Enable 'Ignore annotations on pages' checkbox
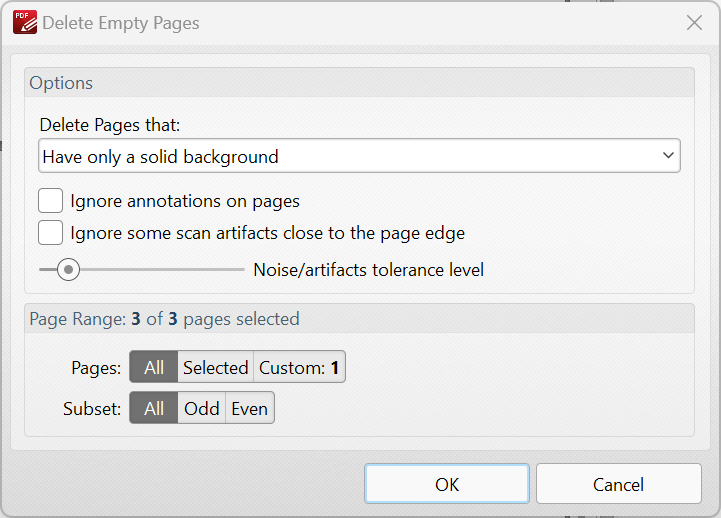This screenshot has width=721, height=518. tap(51, 201)
